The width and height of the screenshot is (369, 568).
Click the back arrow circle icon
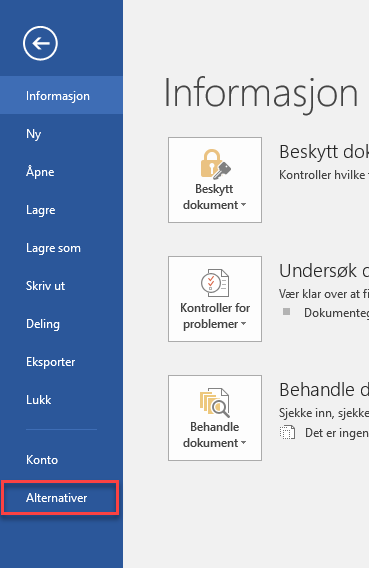pyautogui.click(x=40, y=43)
